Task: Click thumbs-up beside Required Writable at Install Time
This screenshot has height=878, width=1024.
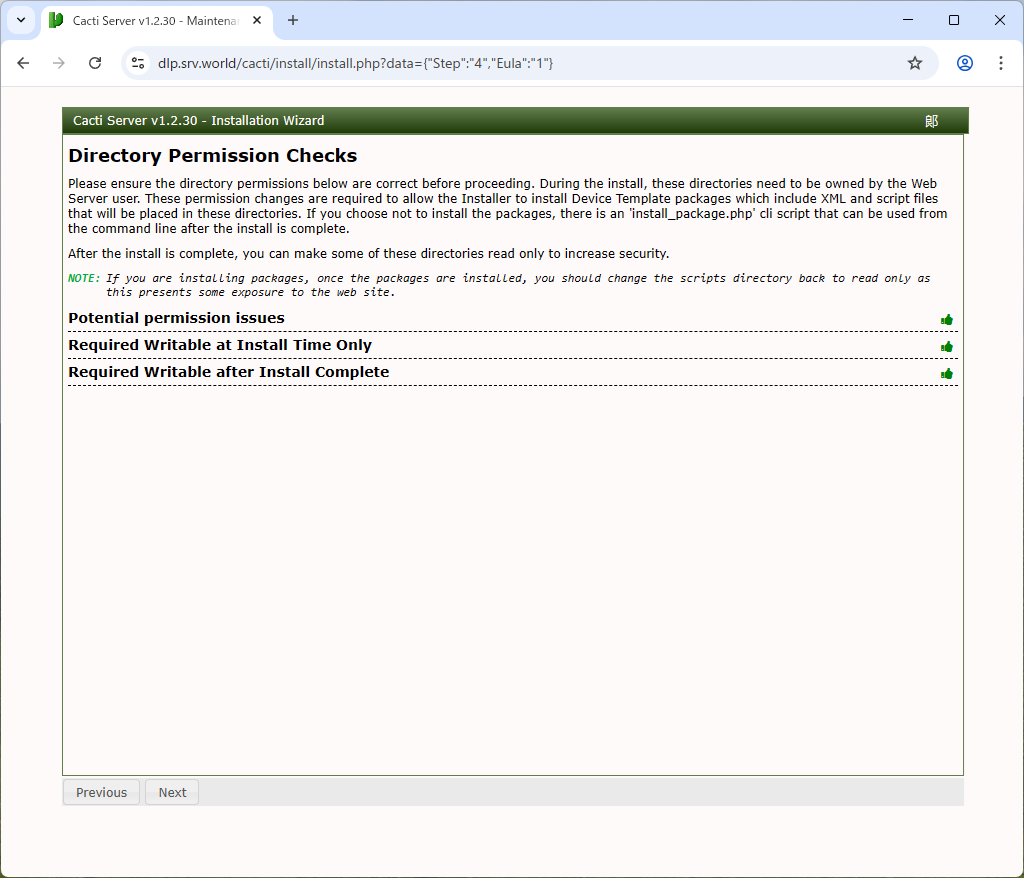Action: coord(946,347)
